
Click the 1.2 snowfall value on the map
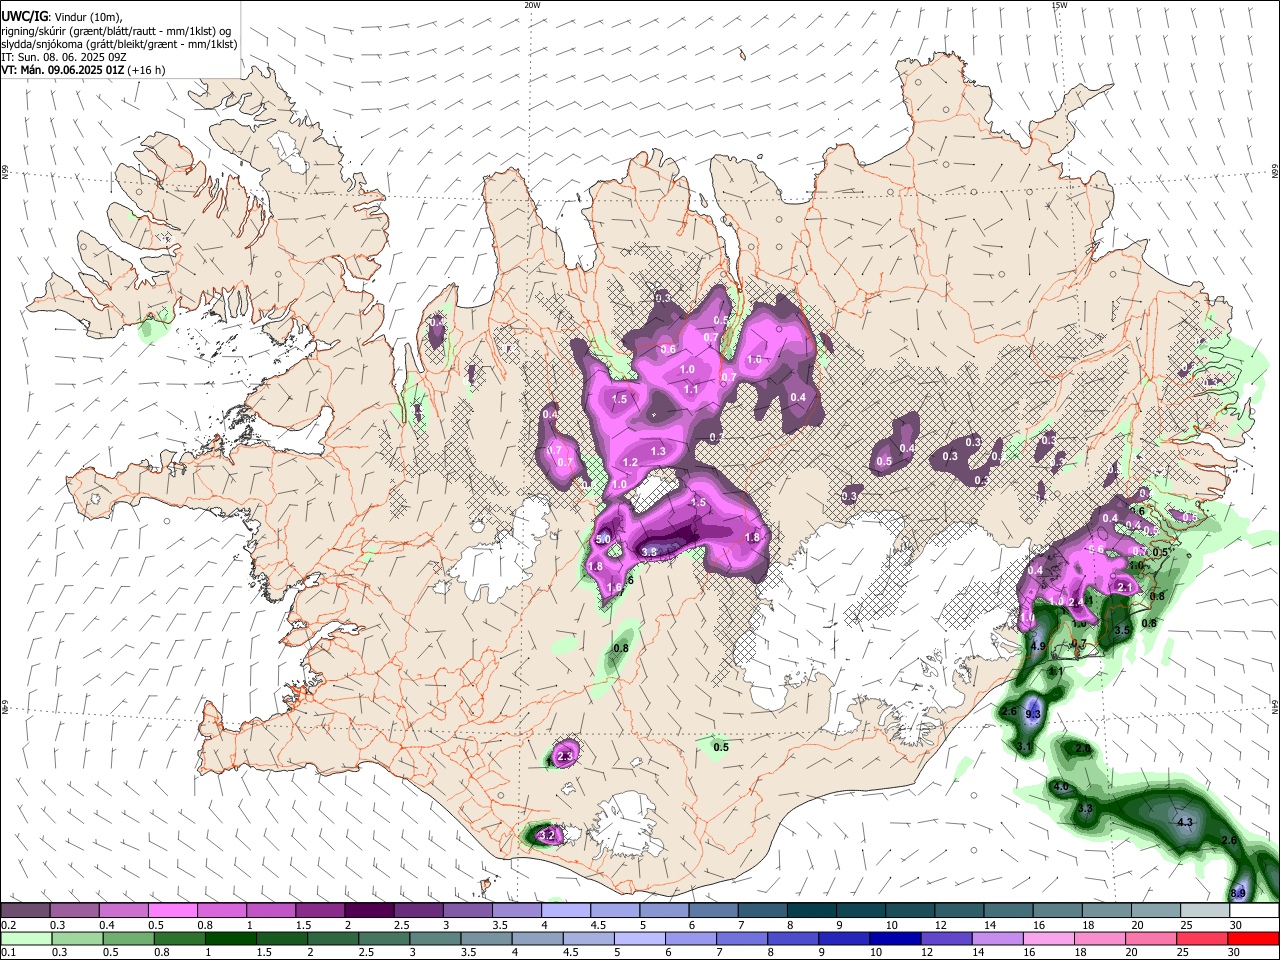tap(630, 463)
